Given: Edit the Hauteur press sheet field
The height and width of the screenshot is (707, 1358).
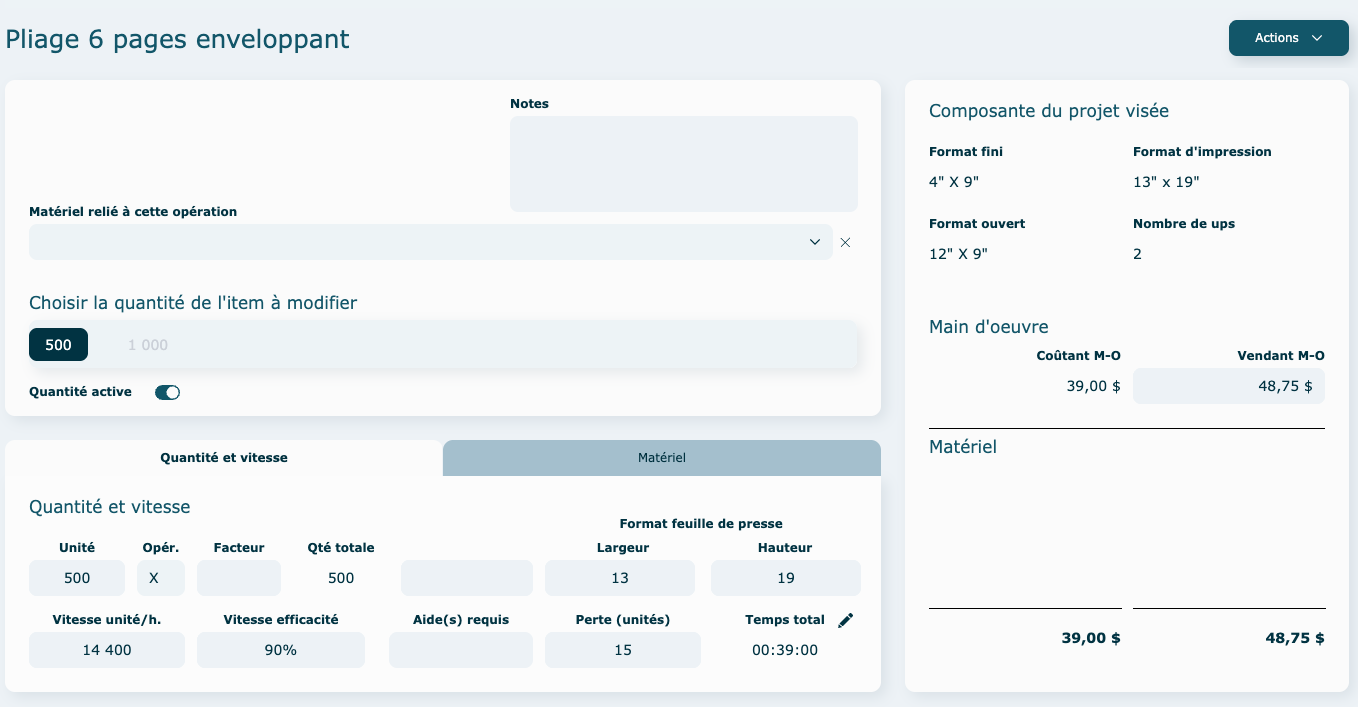Looking at the screenshot, I should (785, 578).
